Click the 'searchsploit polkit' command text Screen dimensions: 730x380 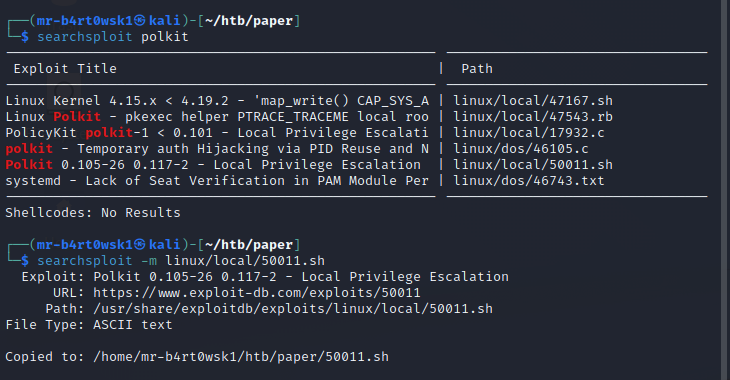pyautogui.click(x=113, y=37)
